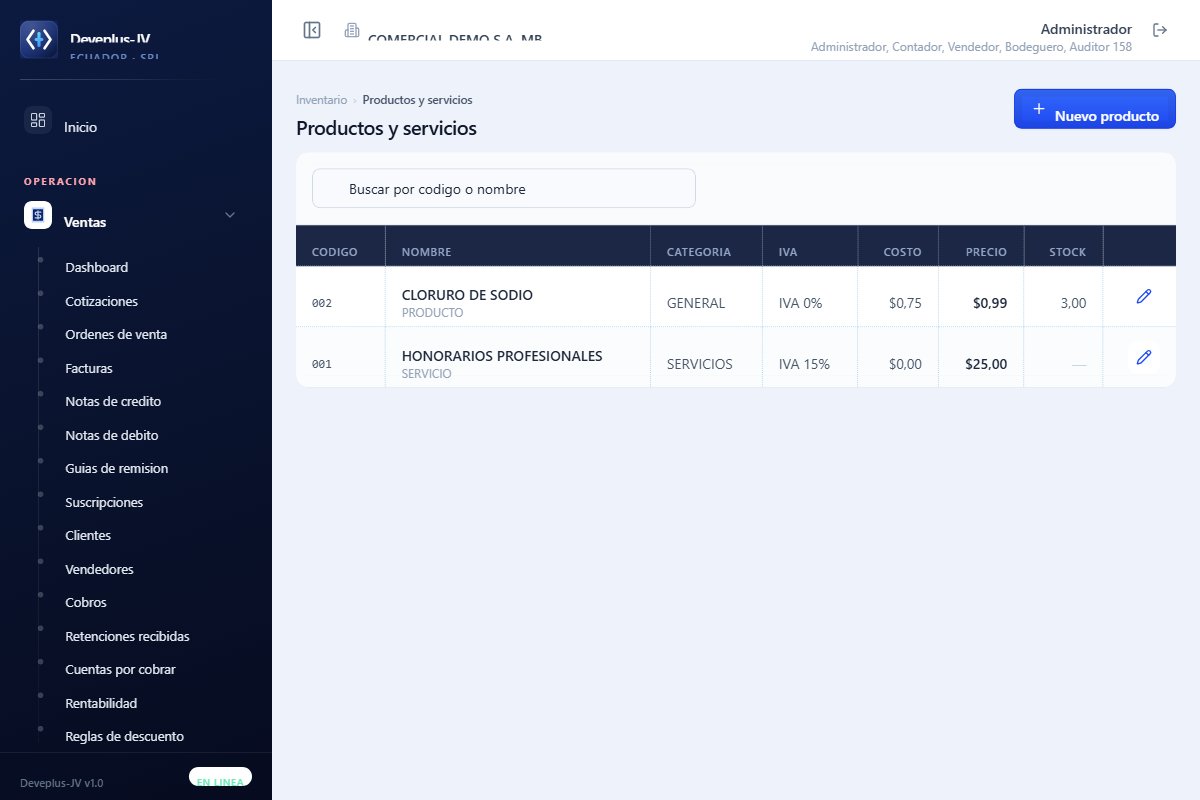The height and width of the screenshot is (800, 1200).
Task: Open Vendedores
Action: [99, 569]
